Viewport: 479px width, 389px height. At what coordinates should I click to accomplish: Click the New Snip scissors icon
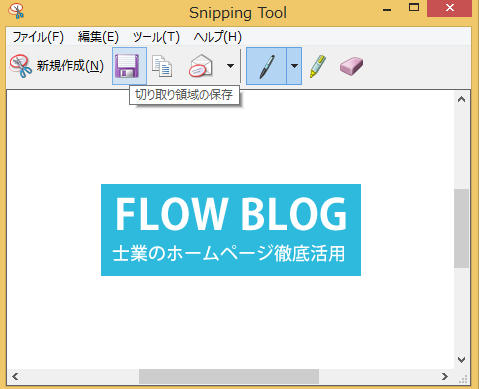(x=21, y=66)
